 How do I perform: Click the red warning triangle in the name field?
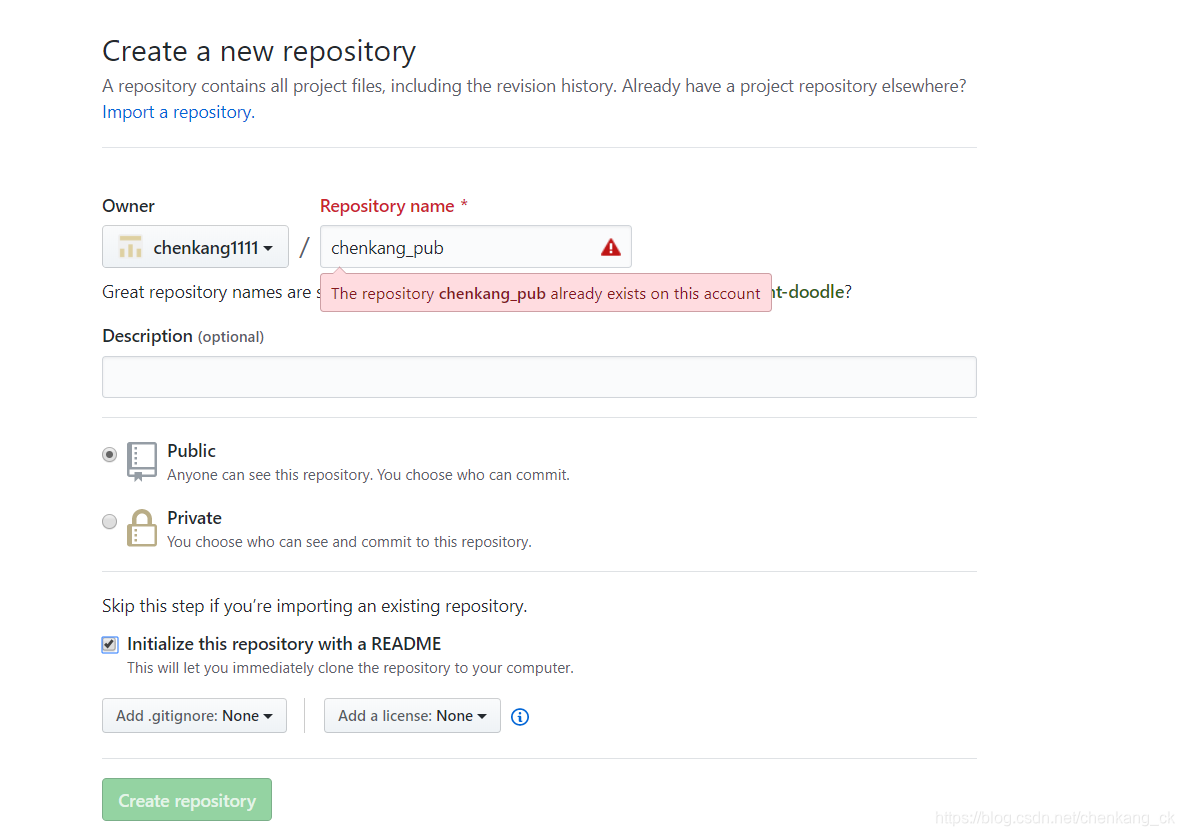click(x=610, y=247)
